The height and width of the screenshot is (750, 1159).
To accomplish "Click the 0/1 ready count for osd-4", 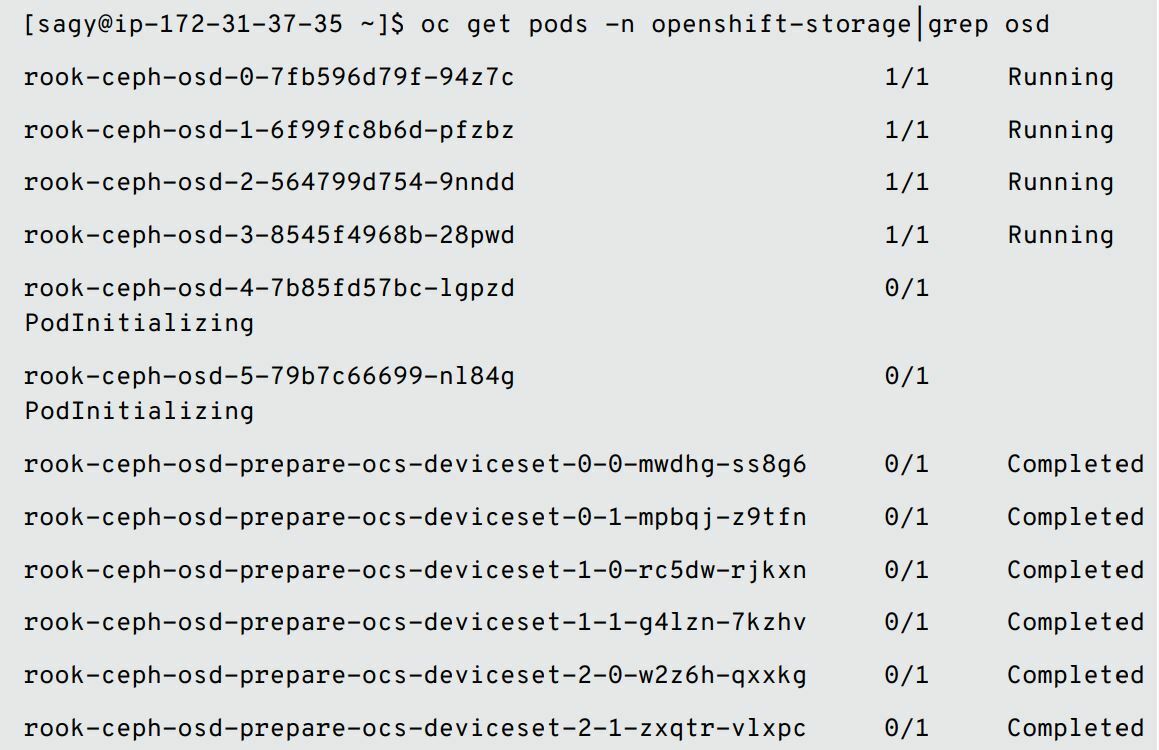I will pos(906,288).
